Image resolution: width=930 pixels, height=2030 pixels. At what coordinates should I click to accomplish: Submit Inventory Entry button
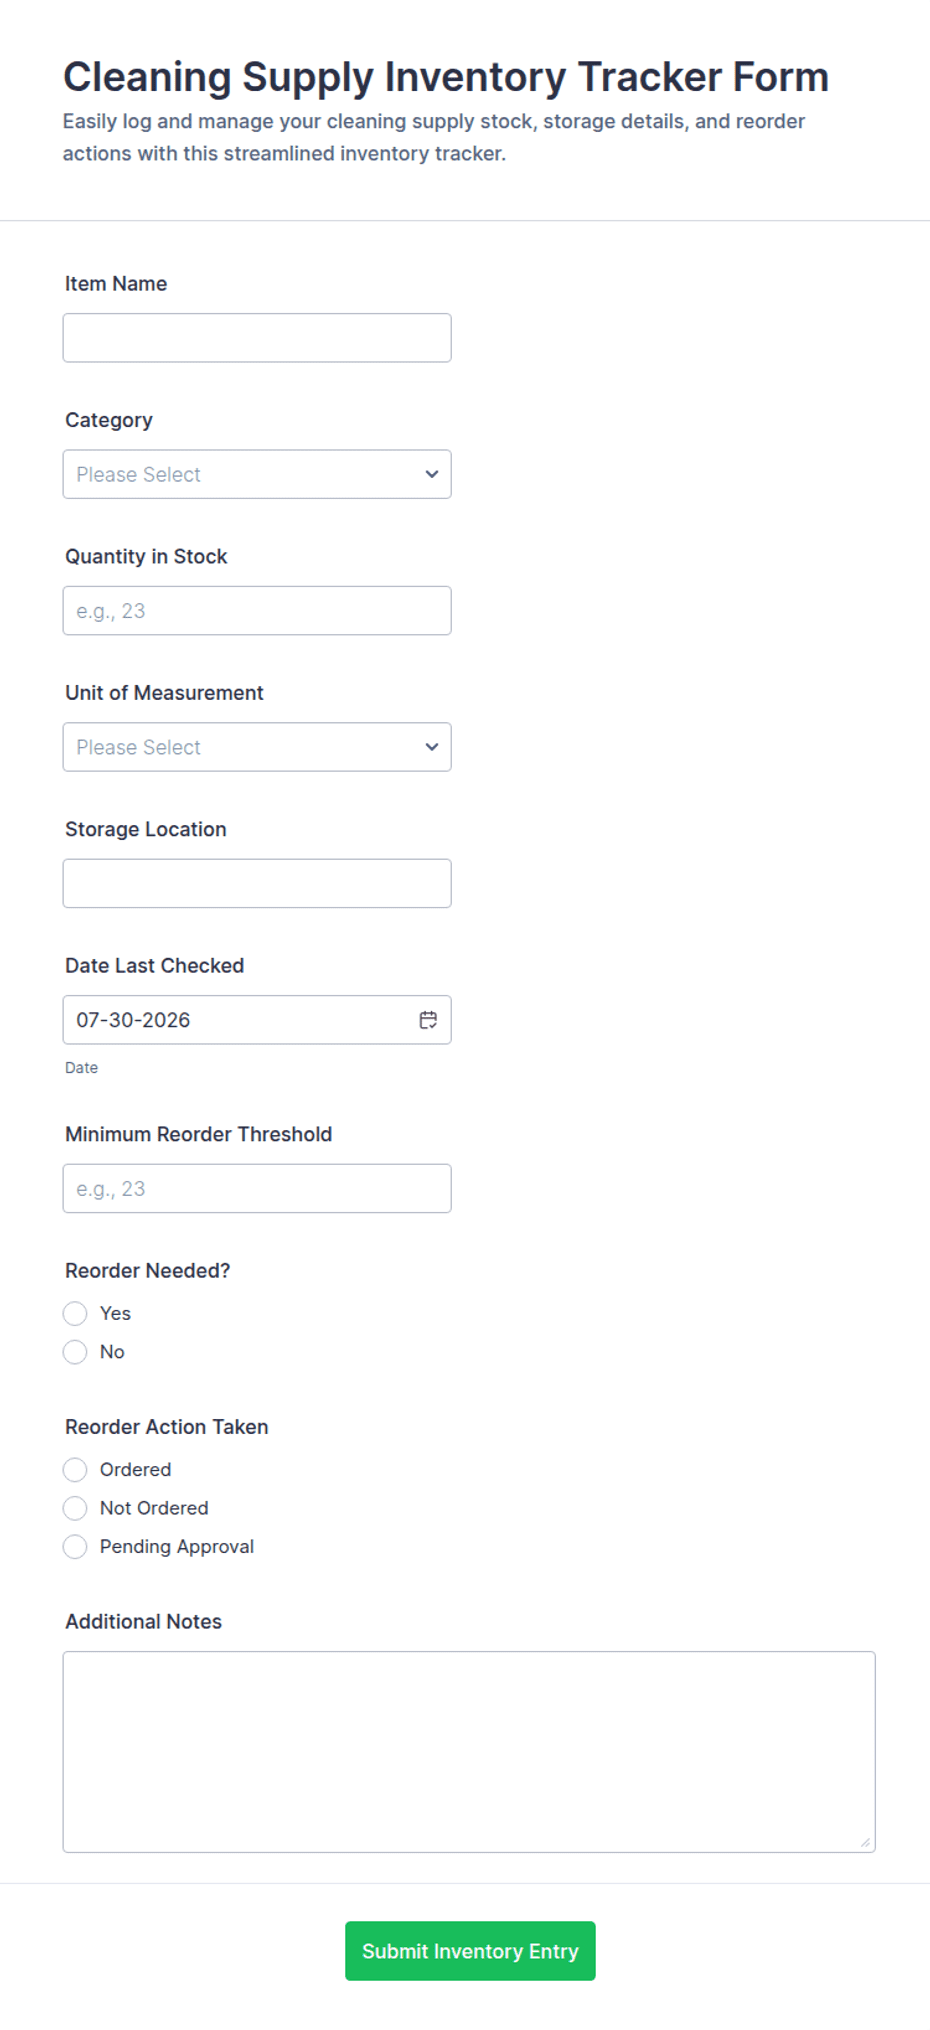coord(470,1951)
